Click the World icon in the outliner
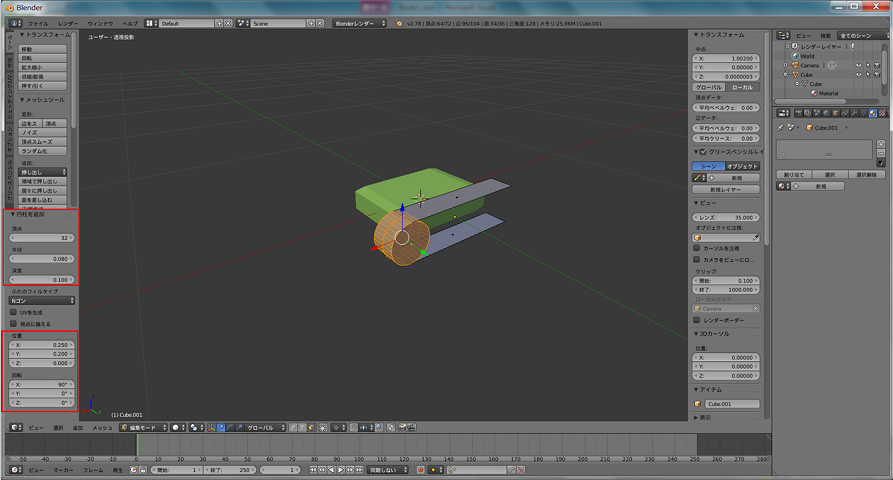 pos(795,56)
